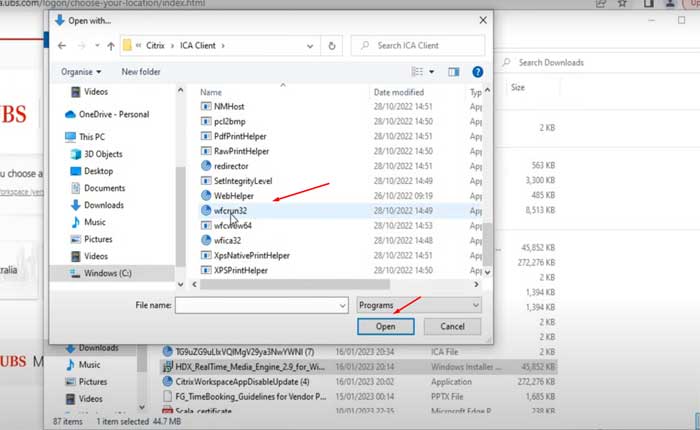Sort files by the Name column header

[x=211, y=92]
